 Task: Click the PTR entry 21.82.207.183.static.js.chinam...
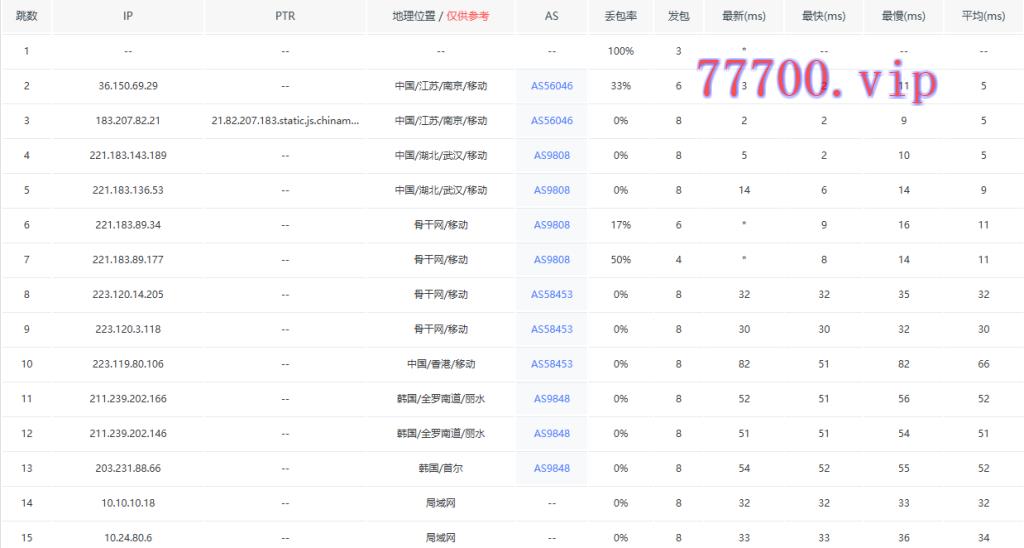coord(285,121)
